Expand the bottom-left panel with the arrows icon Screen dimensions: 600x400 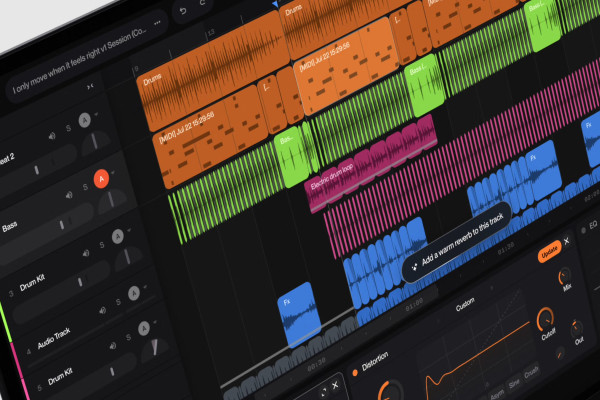click(x=324, y=392)
